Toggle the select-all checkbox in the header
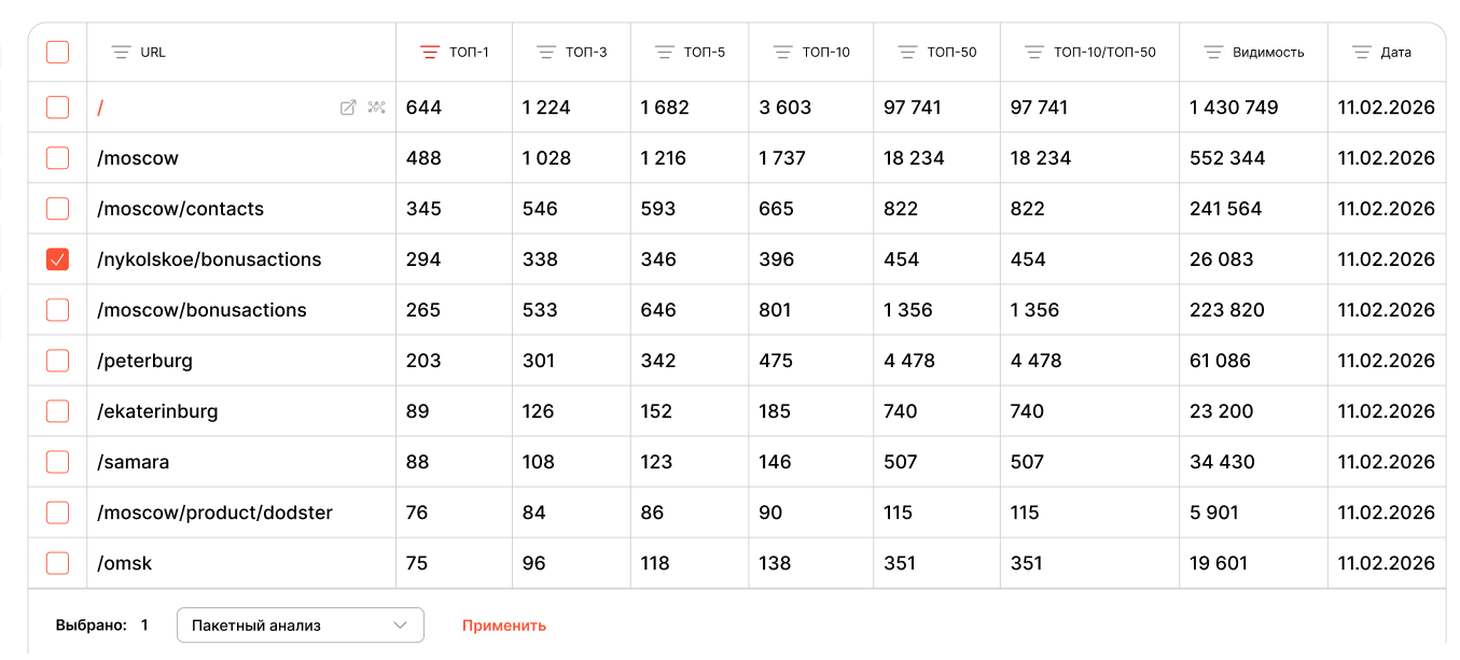The image size is (1460, 660). [58, 52]
